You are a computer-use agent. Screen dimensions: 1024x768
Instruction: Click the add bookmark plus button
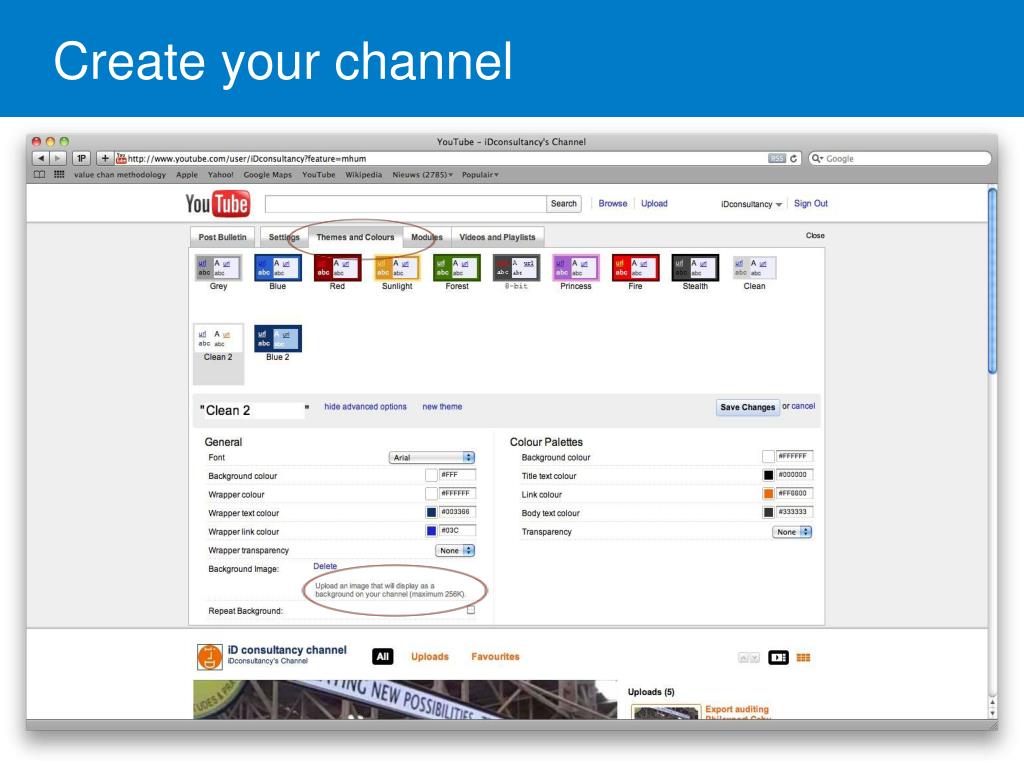pyautogui.click(x=104, y=158)
